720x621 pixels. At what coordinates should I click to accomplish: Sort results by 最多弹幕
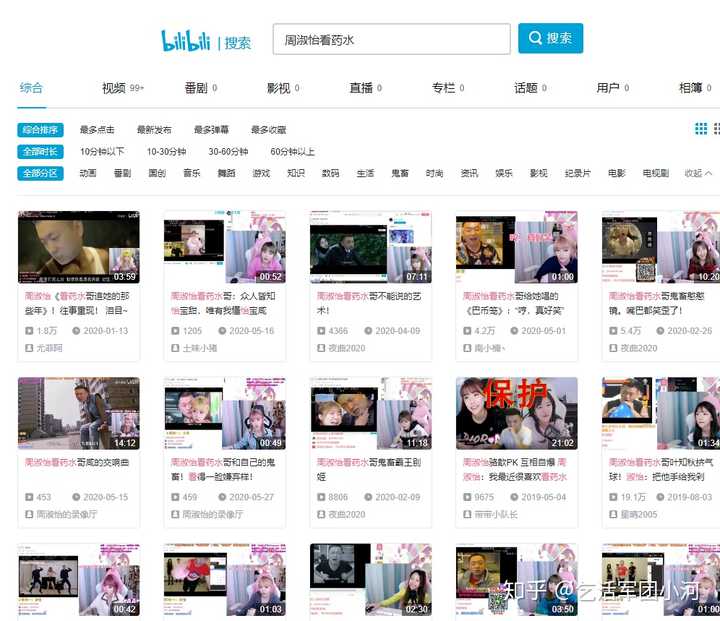[x=211, y=130]
